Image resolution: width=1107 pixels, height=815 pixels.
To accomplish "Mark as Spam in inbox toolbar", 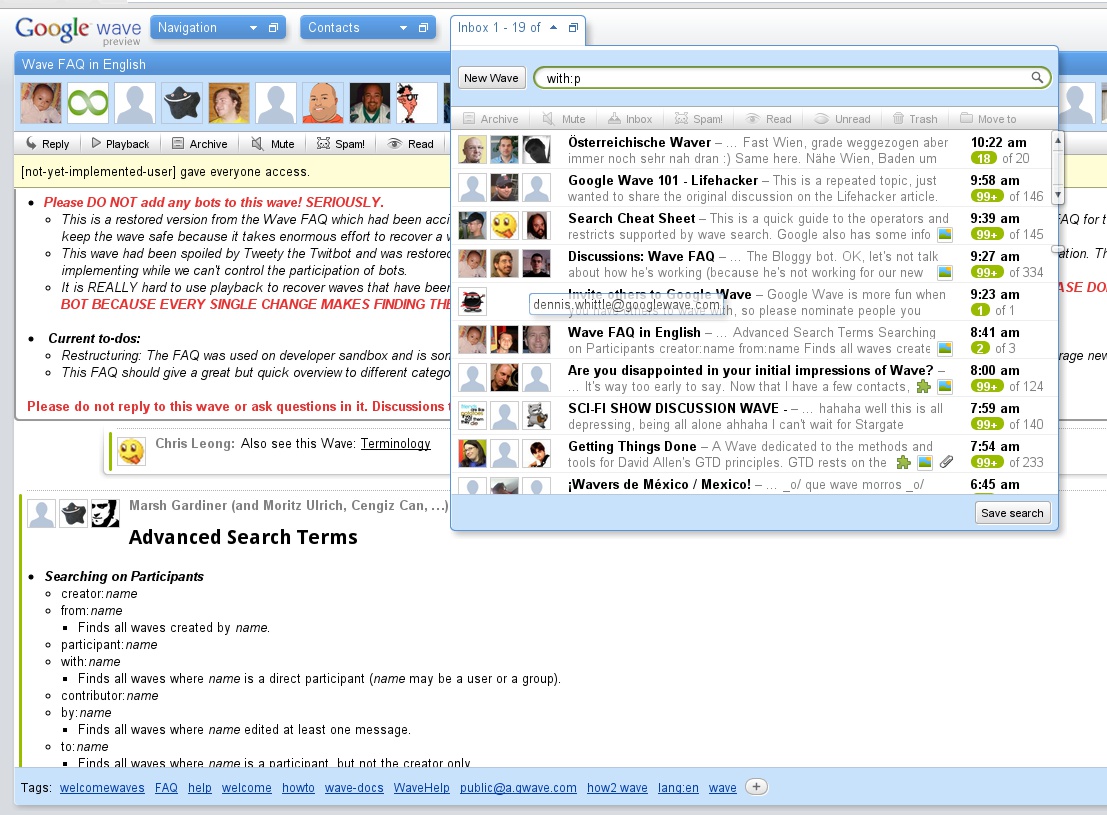I will (x=698, y=119).
